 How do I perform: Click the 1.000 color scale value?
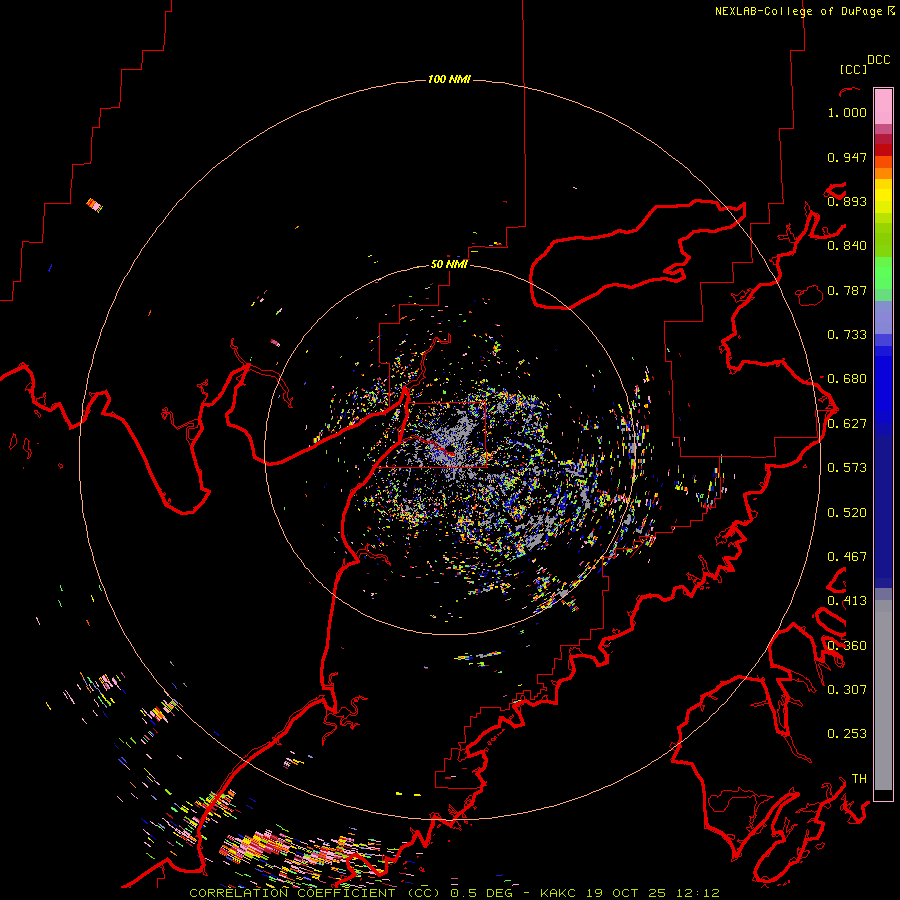coord(847,112)
